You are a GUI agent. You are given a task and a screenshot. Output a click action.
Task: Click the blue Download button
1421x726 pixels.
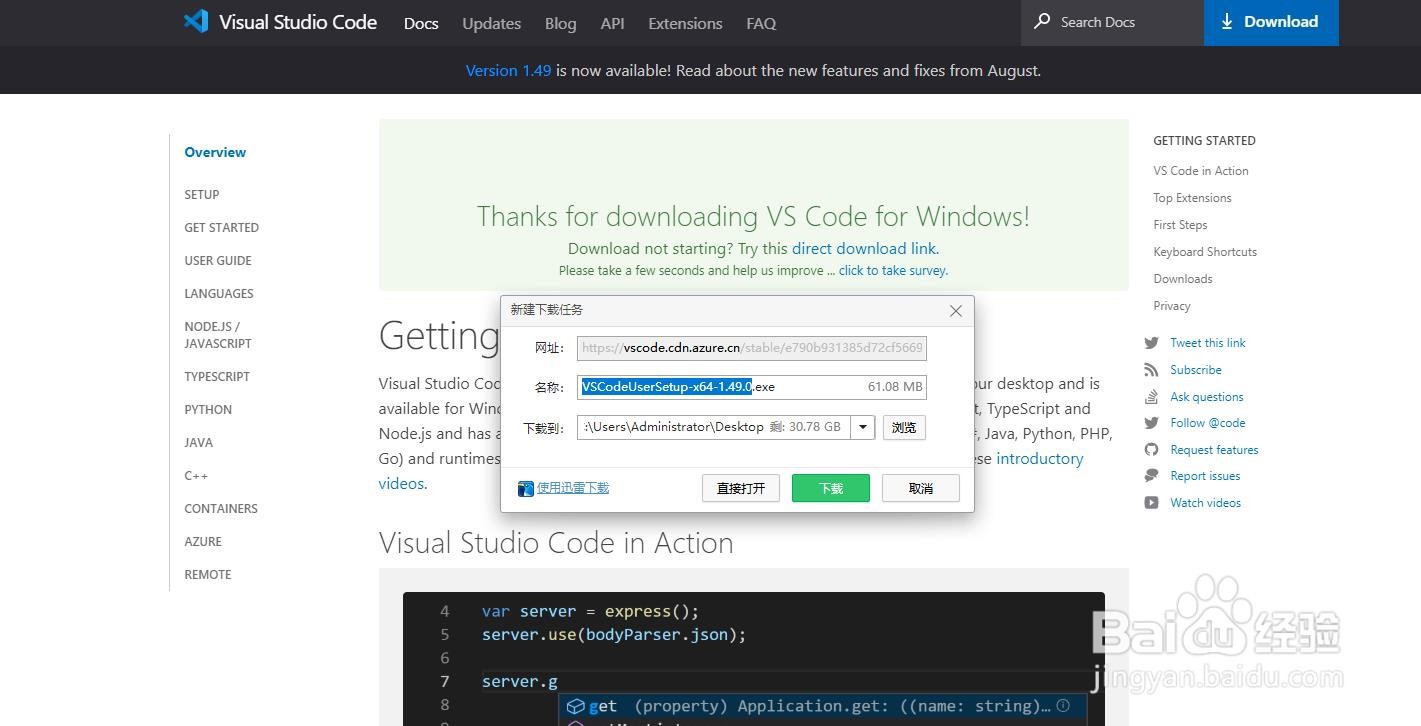pyautogui.click(x=1271, y=22)
